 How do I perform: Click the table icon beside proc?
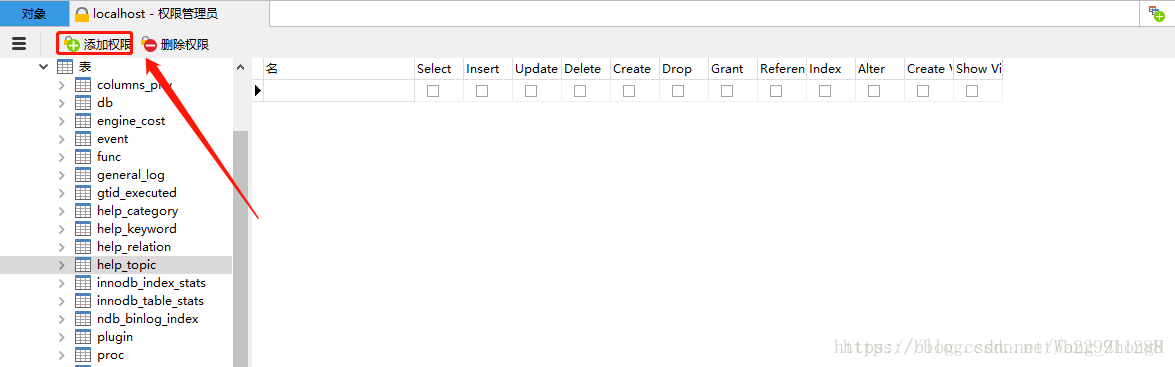(83, 354)
